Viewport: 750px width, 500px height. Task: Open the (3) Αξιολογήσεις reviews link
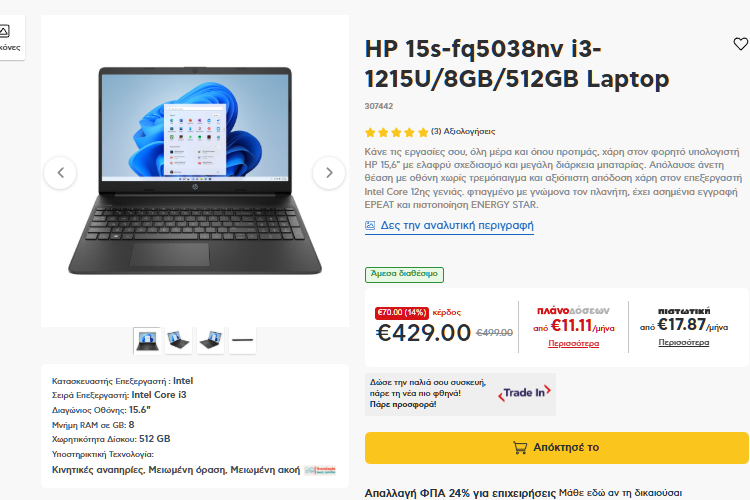[x=463, y=132]
